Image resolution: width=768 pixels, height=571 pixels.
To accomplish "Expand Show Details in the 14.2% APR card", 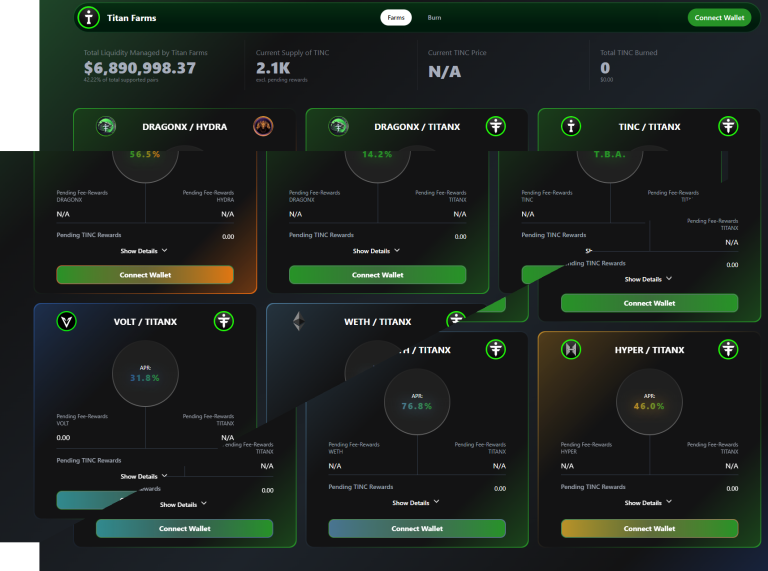I will (376, 251).
